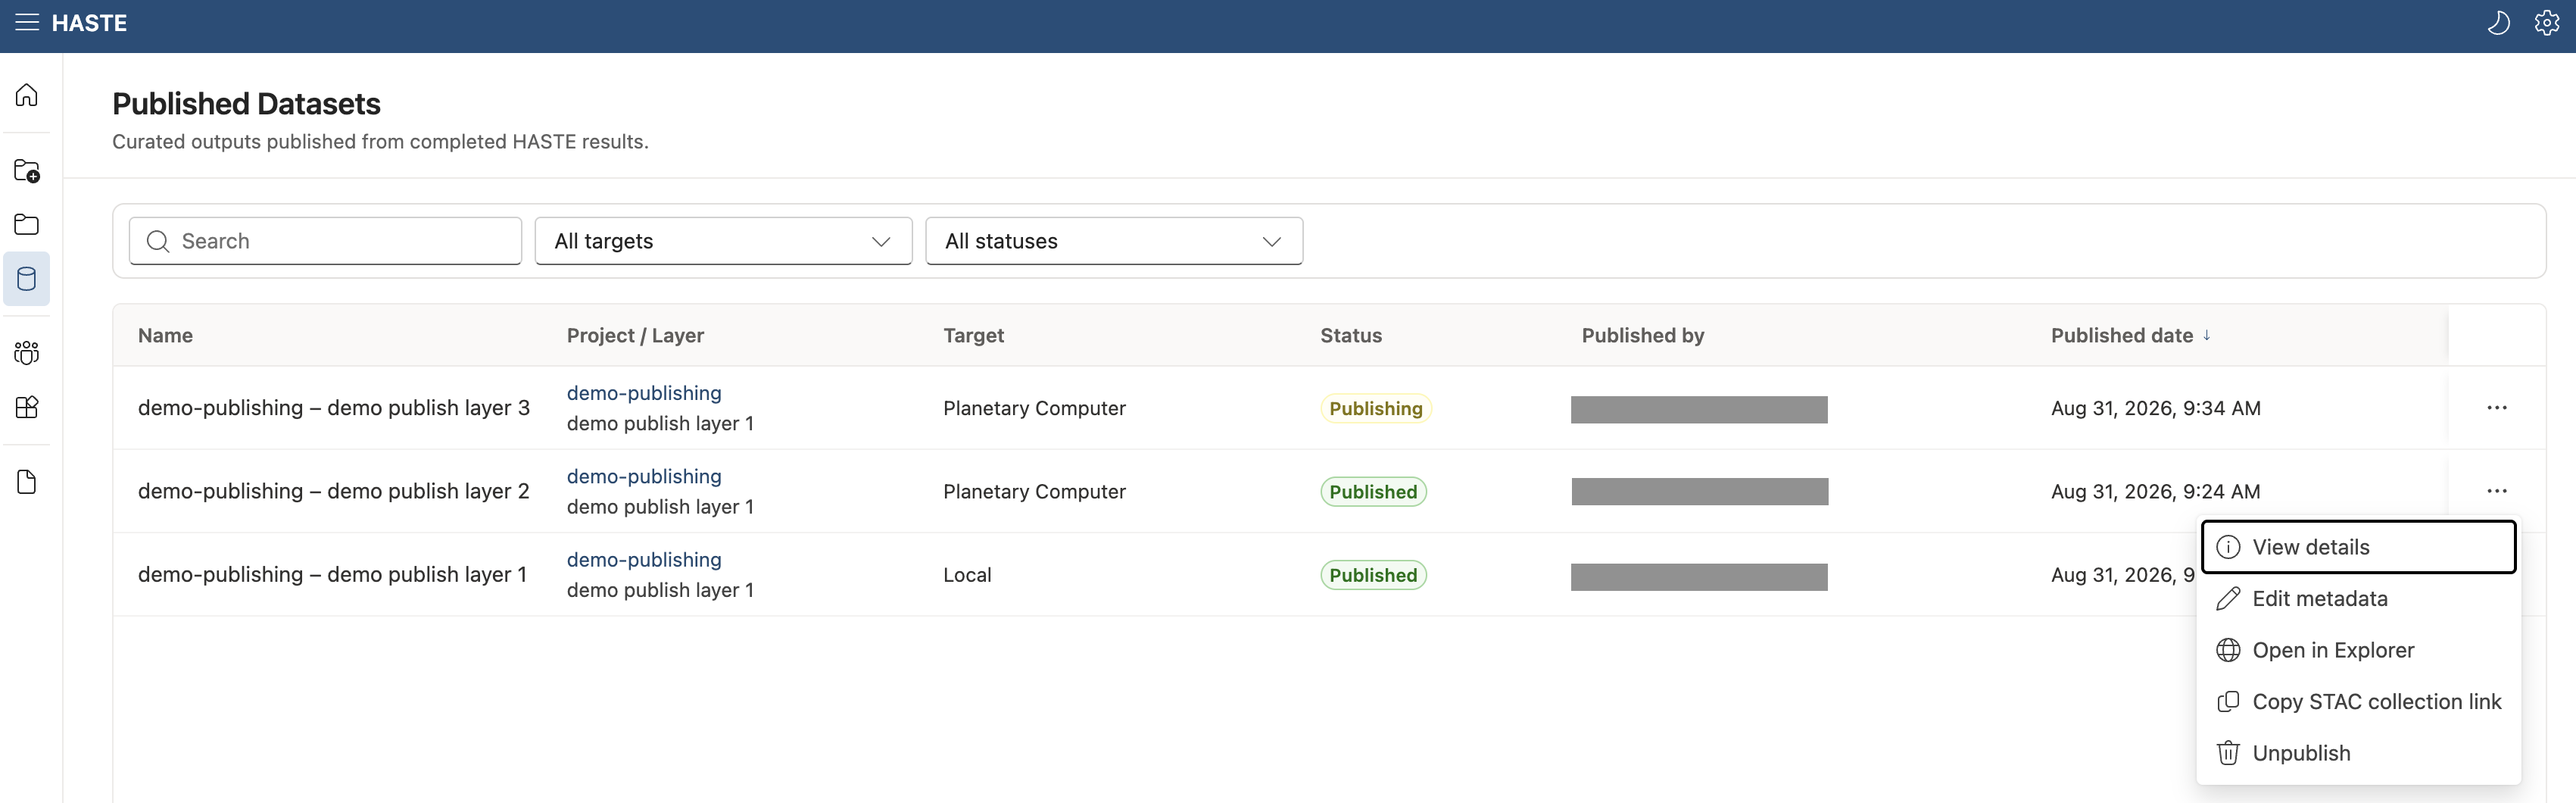Click 'Local' target cell
The image size is (2576, 803).
967,575
